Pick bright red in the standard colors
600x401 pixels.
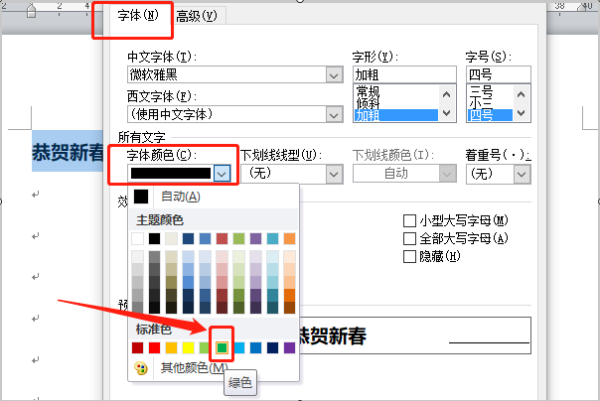[x=154, y=348]
